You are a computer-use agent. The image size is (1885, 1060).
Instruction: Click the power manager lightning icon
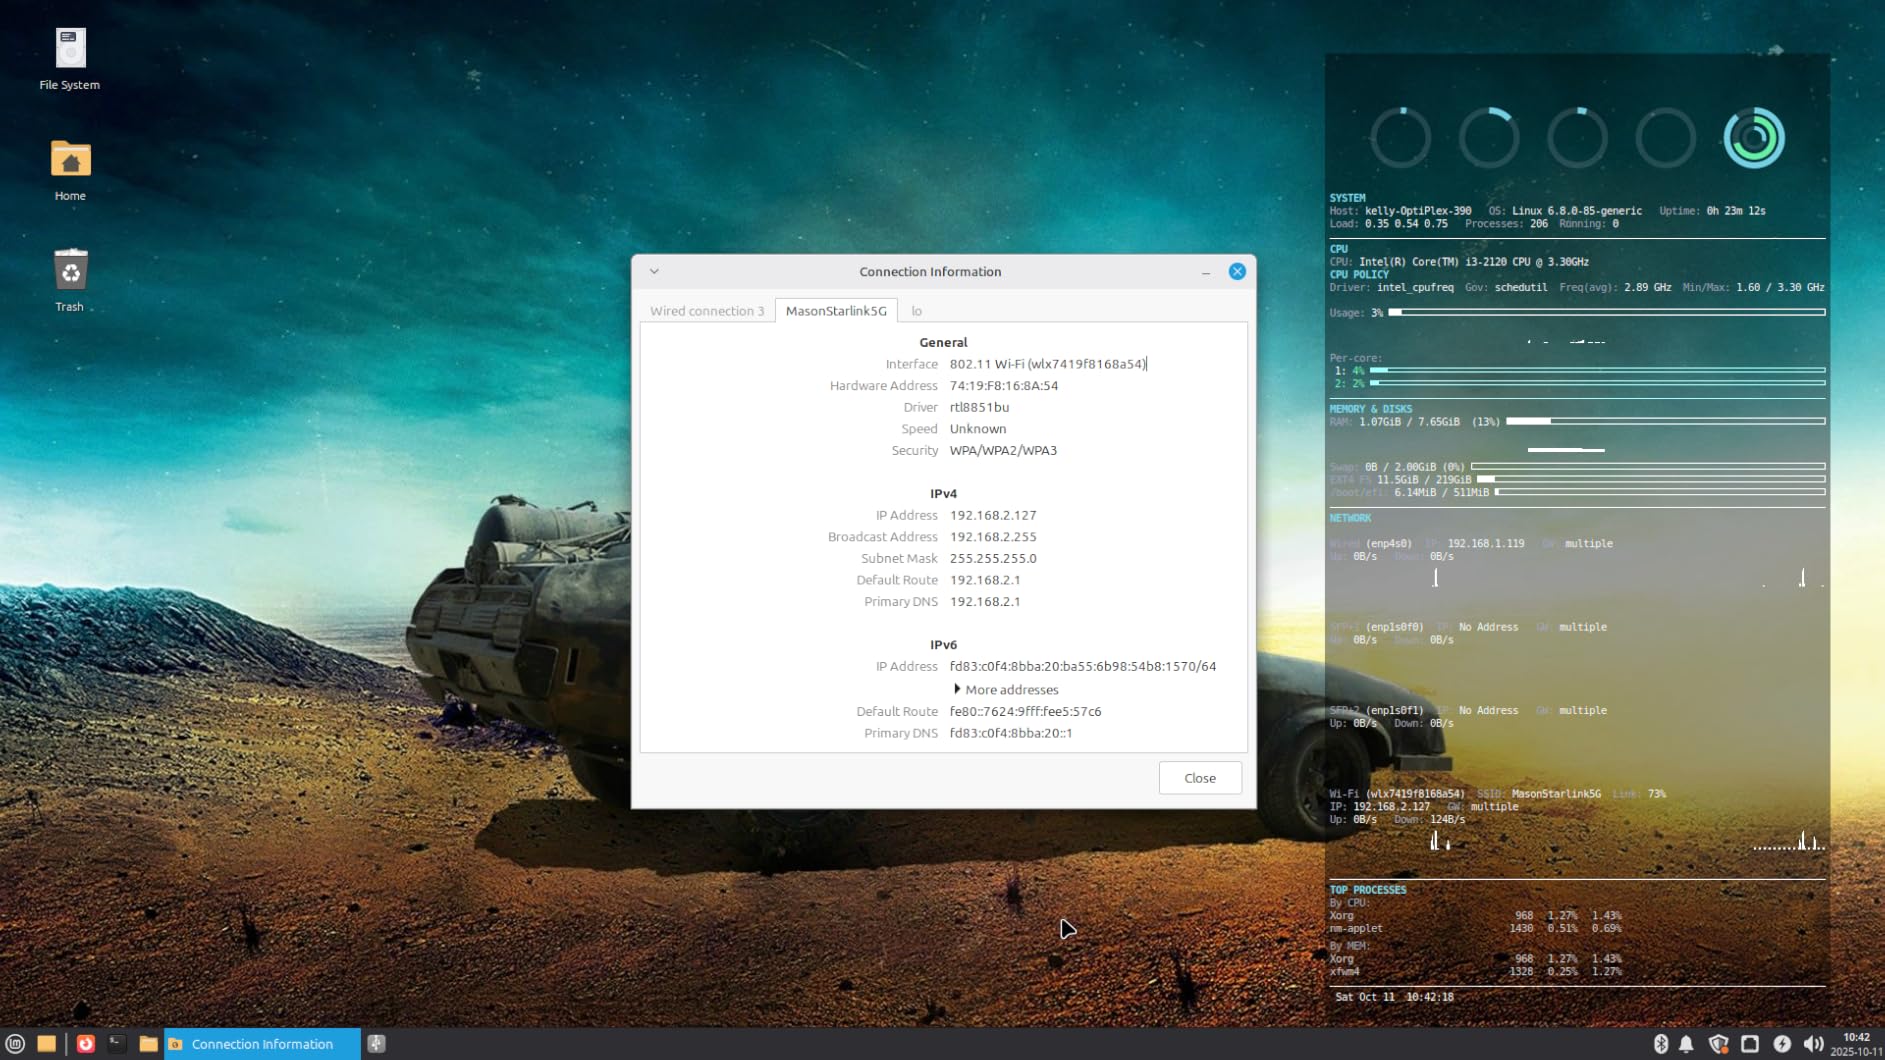[1782, 1044]
